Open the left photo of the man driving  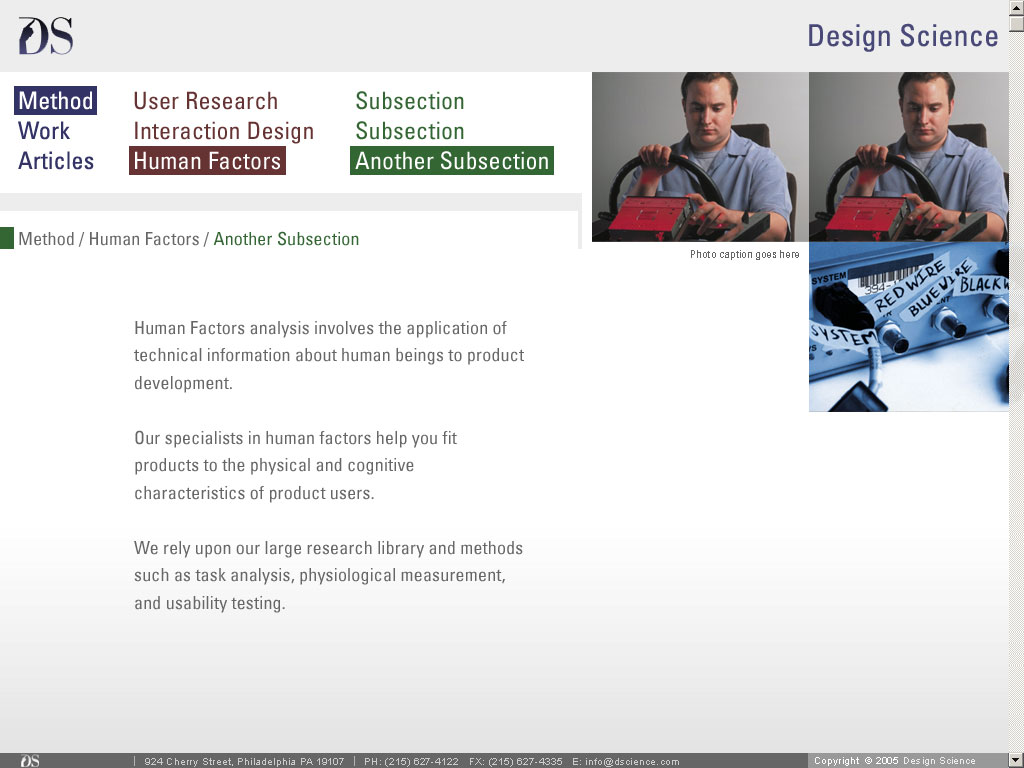(699, 156)
